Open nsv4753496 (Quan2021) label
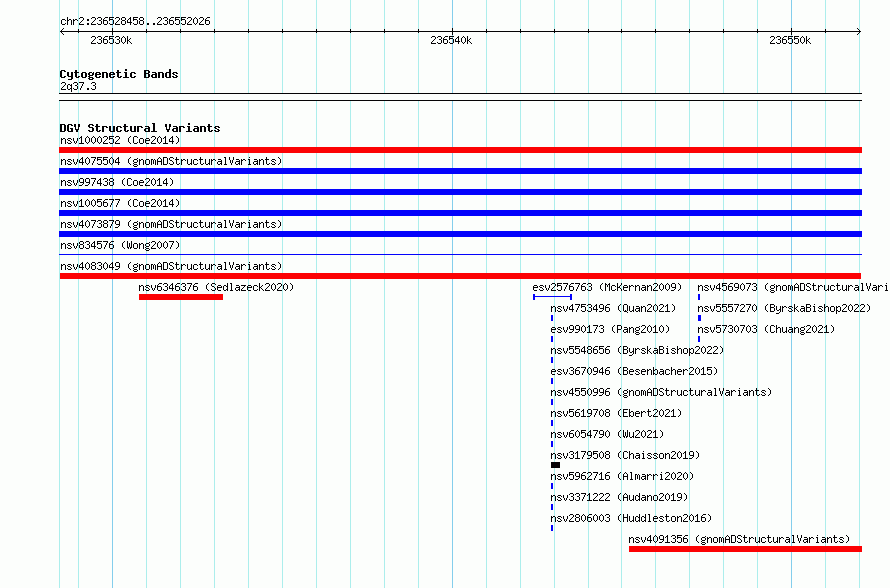The height and width of the screenshot is (588, 890). pos(613,308)
